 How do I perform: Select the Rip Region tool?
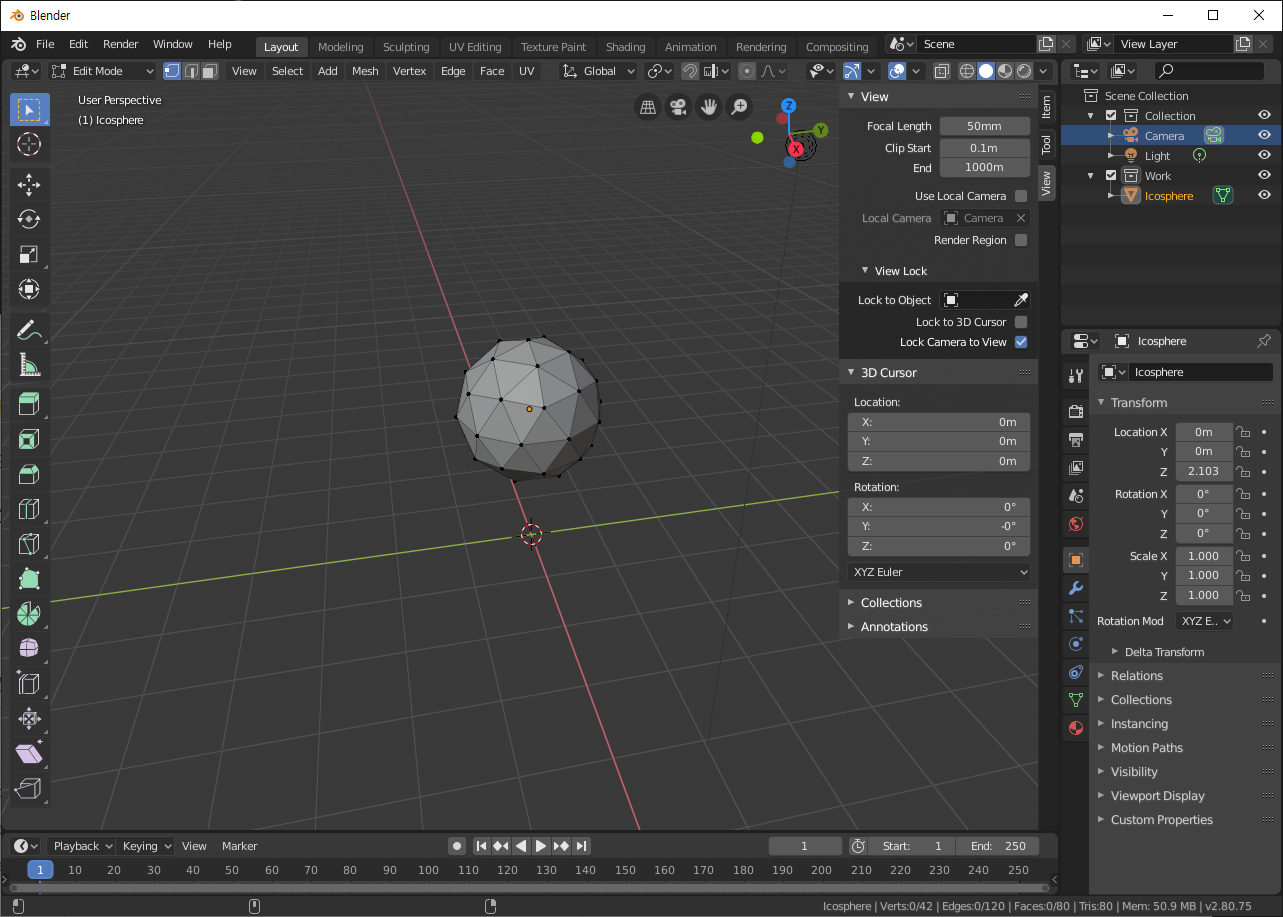(29, 788)
